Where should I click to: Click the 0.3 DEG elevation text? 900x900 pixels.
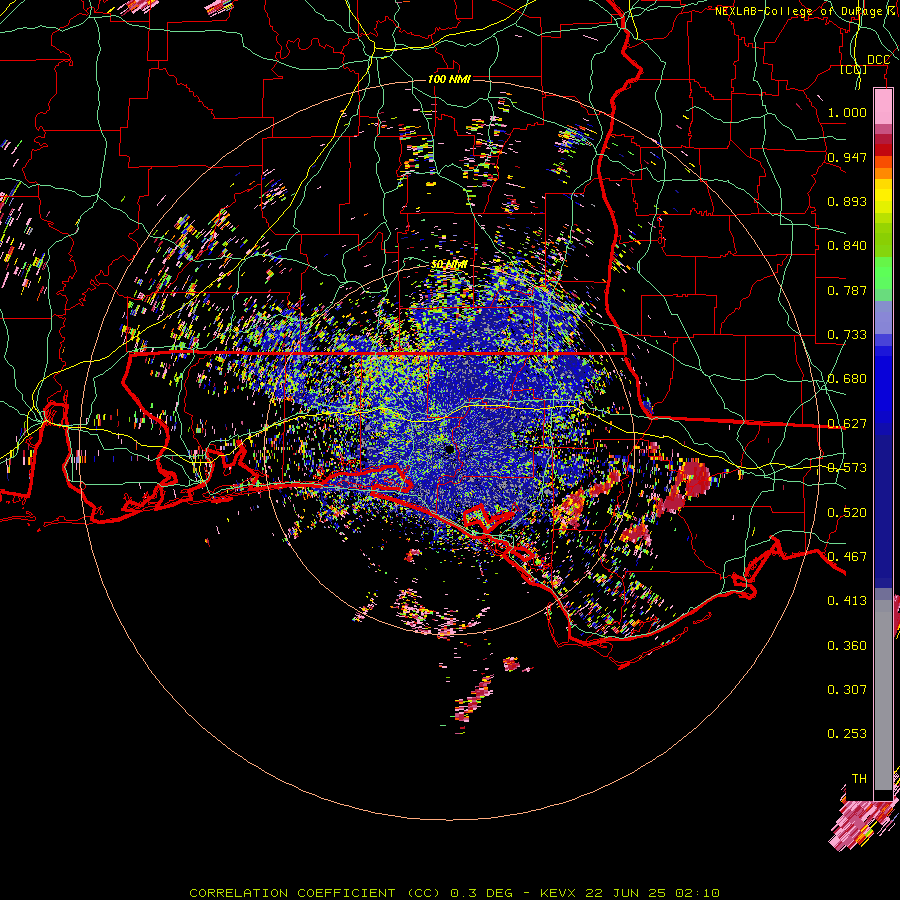coord(481,893)
